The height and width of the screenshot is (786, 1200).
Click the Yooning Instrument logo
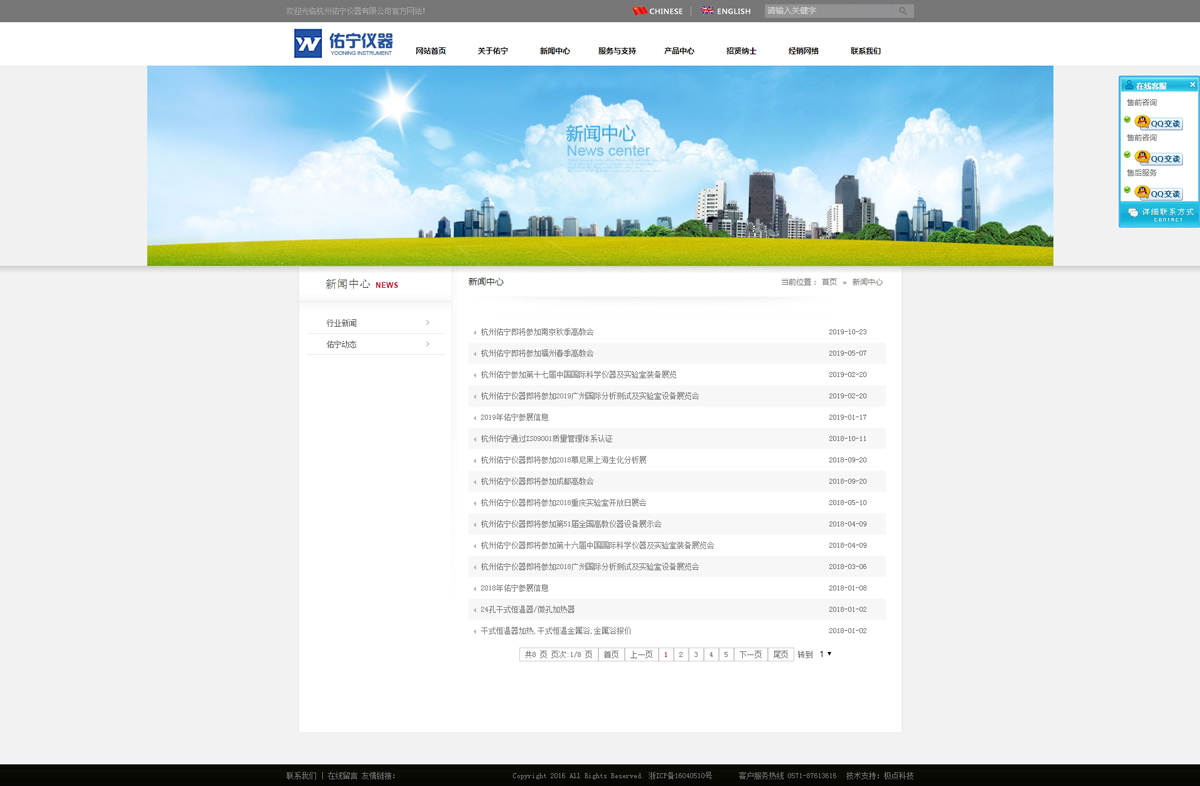click(x=343, y=44)
